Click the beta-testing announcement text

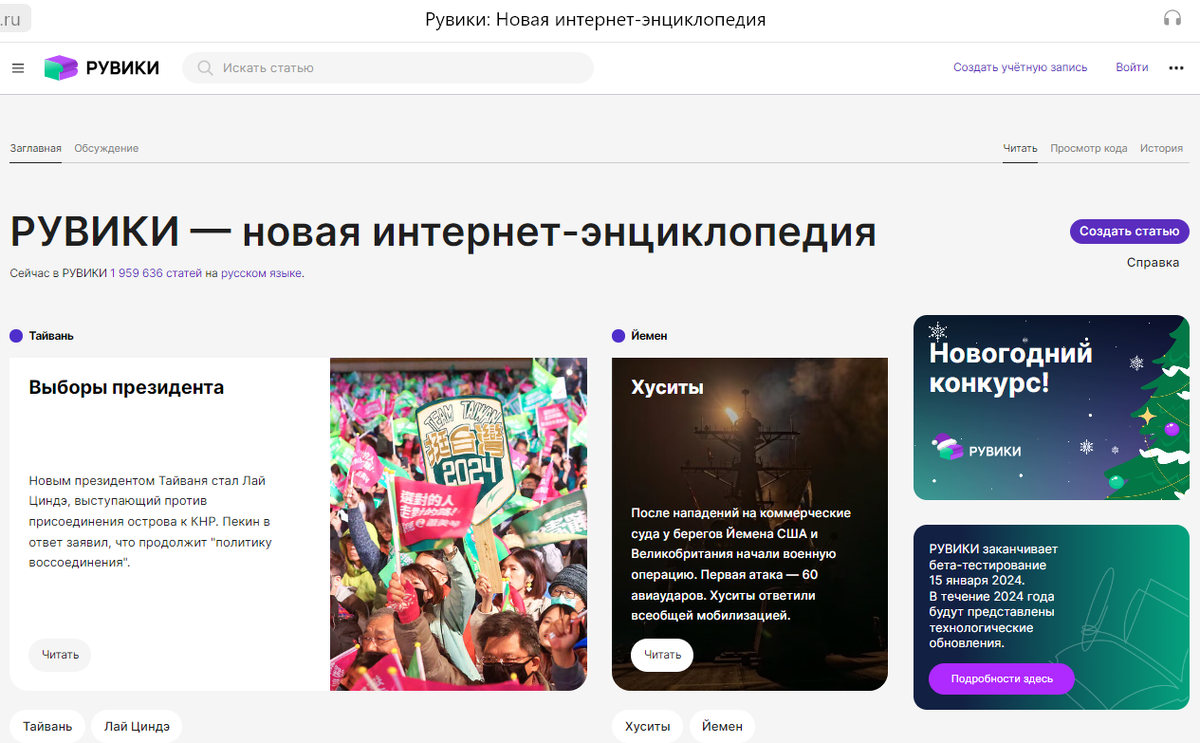pos(994,596)
